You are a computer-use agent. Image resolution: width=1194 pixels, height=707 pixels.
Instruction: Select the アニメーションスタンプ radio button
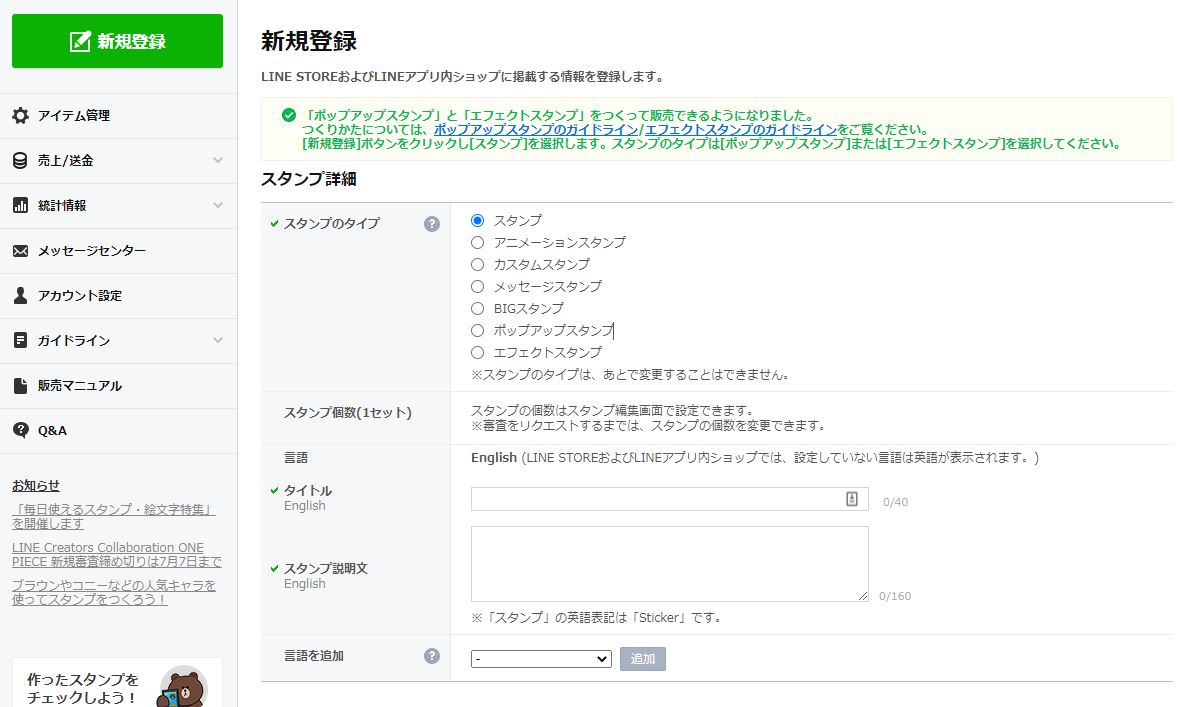click(x=477, y=243)
